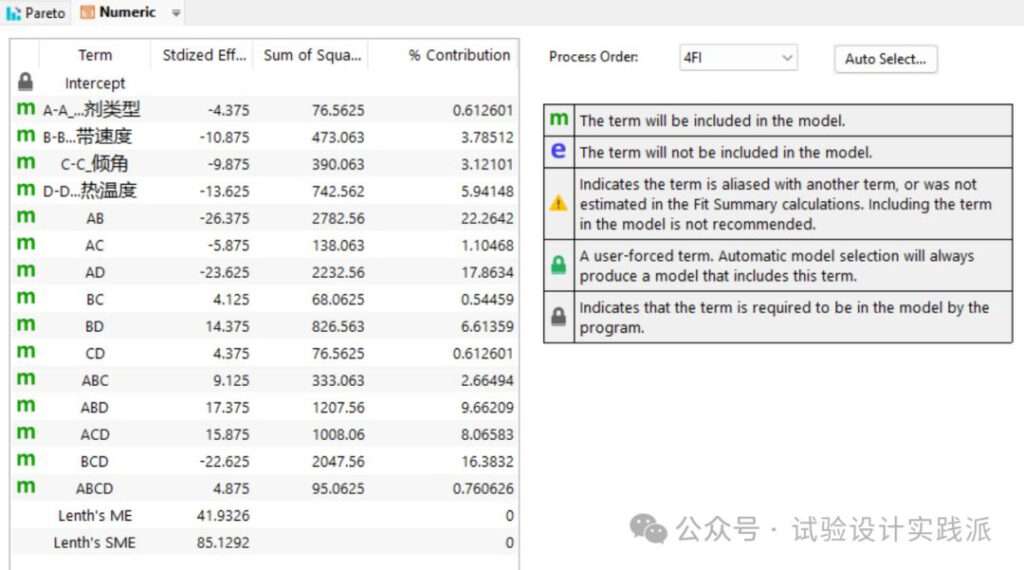Click the green user-forced lock icon
This screenshot has height=570, width=1024.
(558, 265)
